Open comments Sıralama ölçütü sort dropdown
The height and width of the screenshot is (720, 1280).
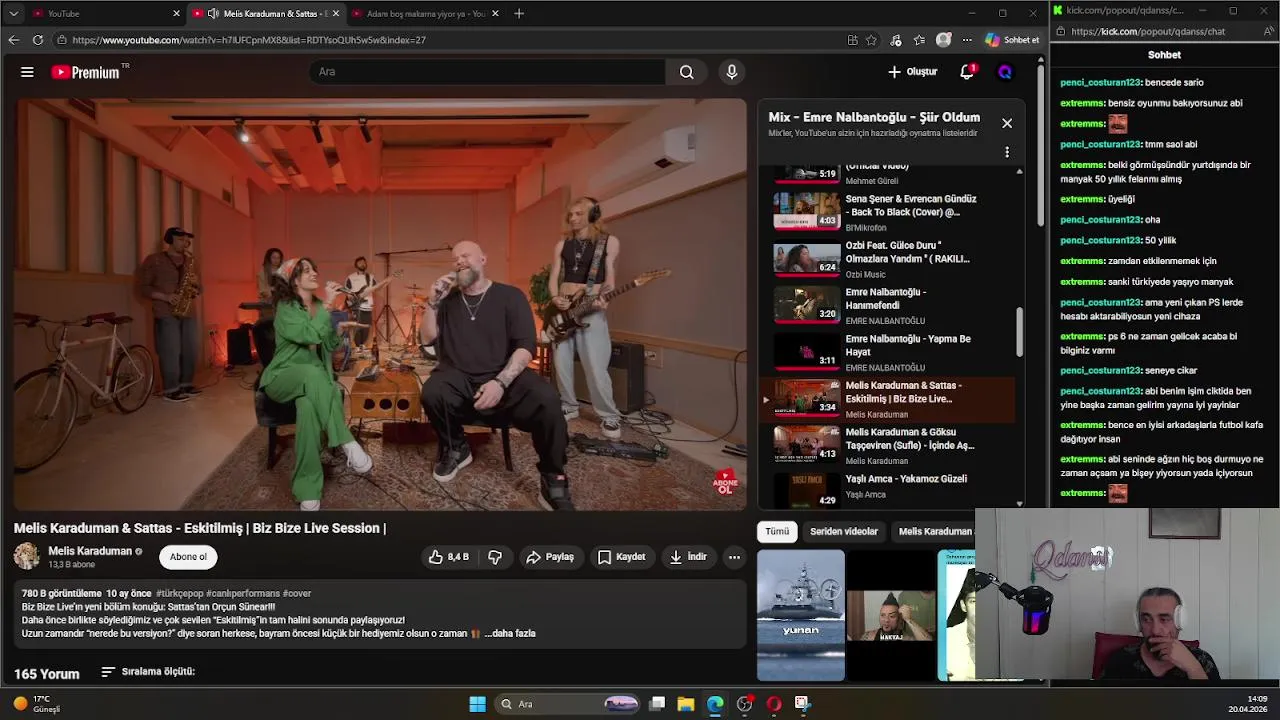pos(148,672)
